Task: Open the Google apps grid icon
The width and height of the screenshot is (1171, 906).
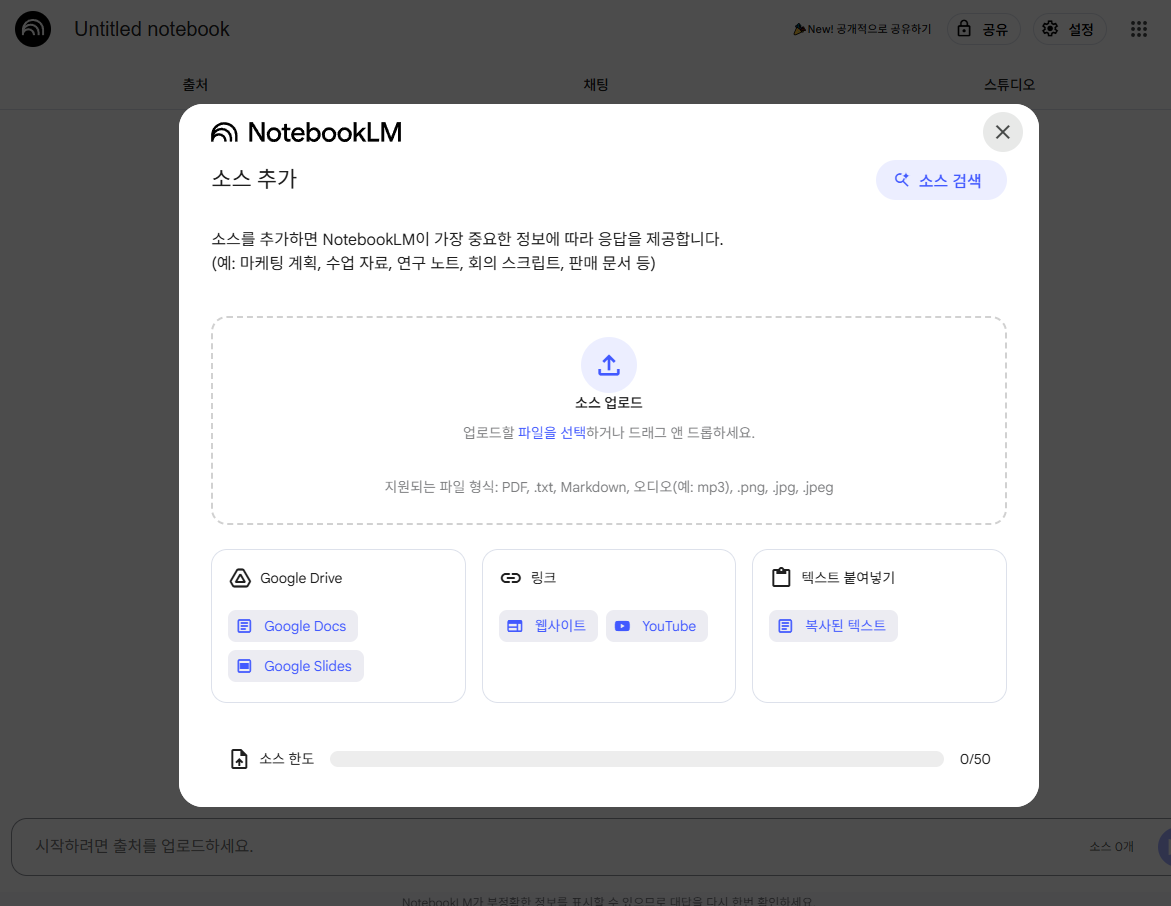Action: tap(1138, 29)
